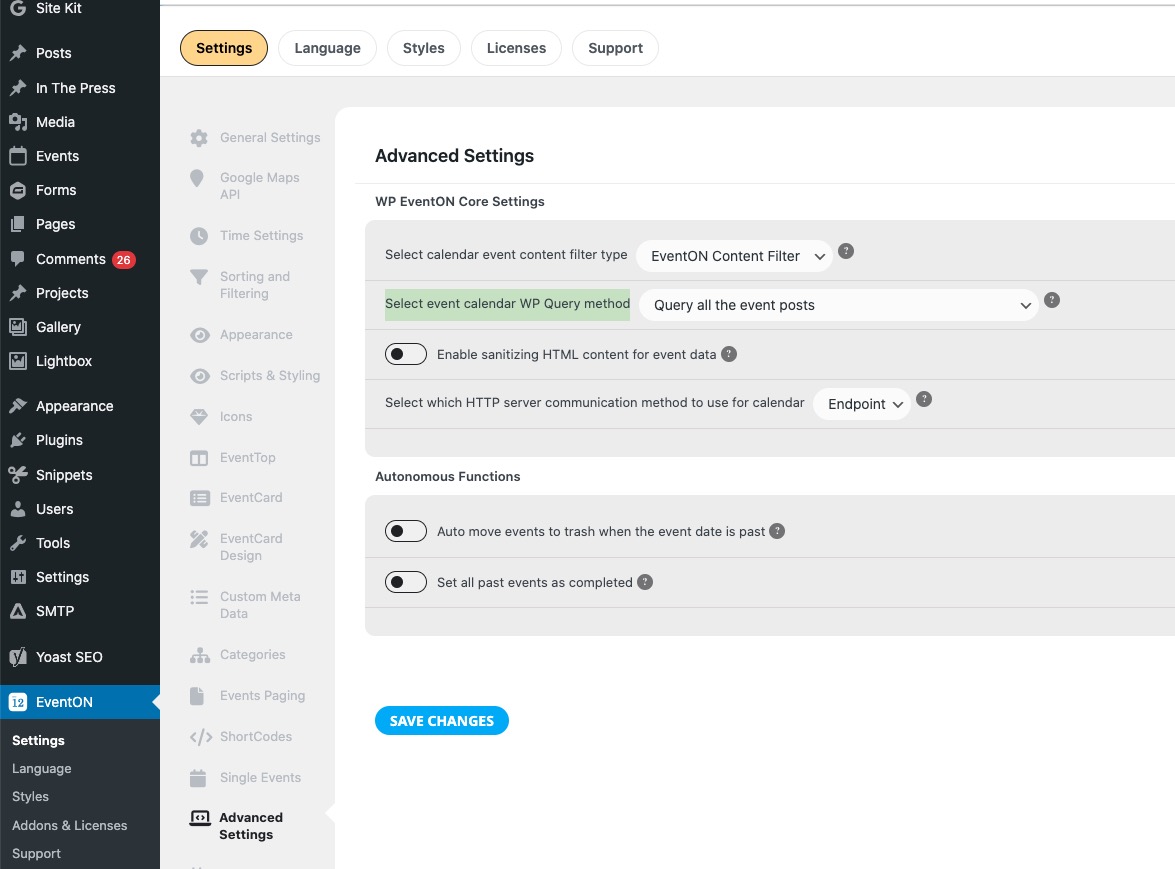
Task: Go to Custom Meta Data section
Action: pyautogui.click(x=260, y=605)
